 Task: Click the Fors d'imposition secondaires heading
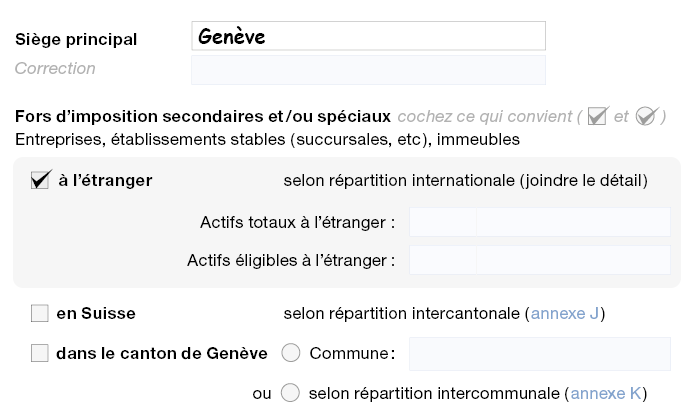click(x=202, y=117)
